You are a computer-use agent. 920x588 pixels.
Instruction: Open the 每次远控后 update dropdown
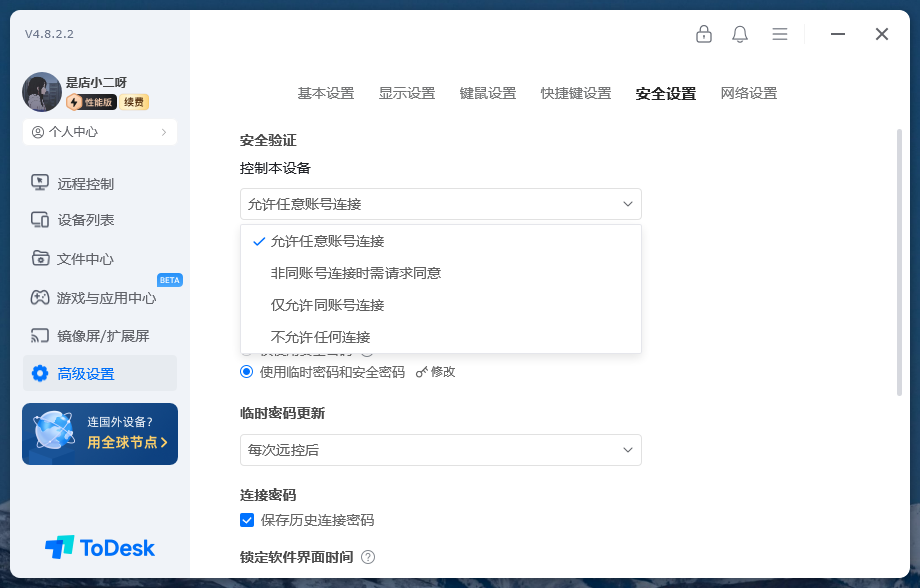441,450
